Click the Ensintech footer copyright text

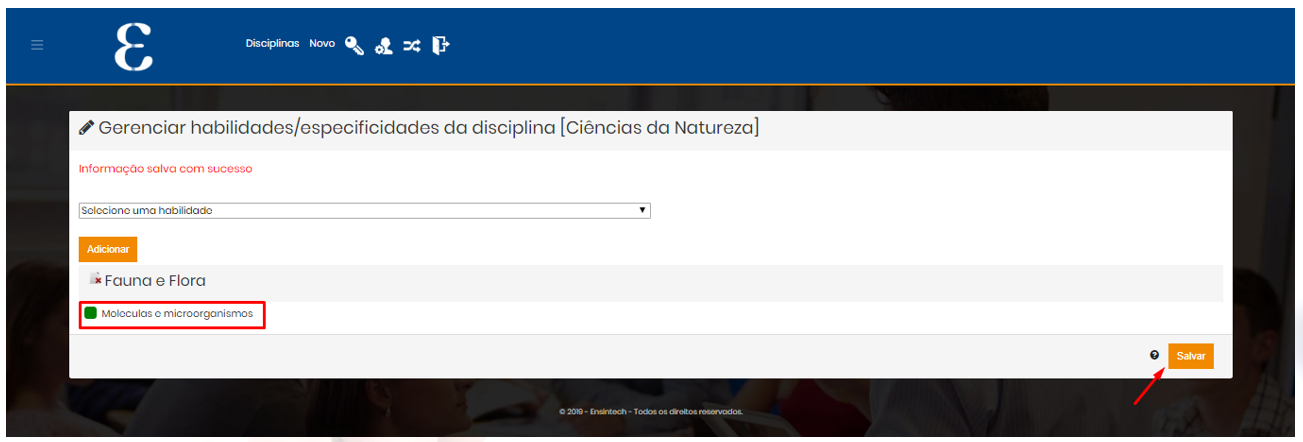pos(651,411)
